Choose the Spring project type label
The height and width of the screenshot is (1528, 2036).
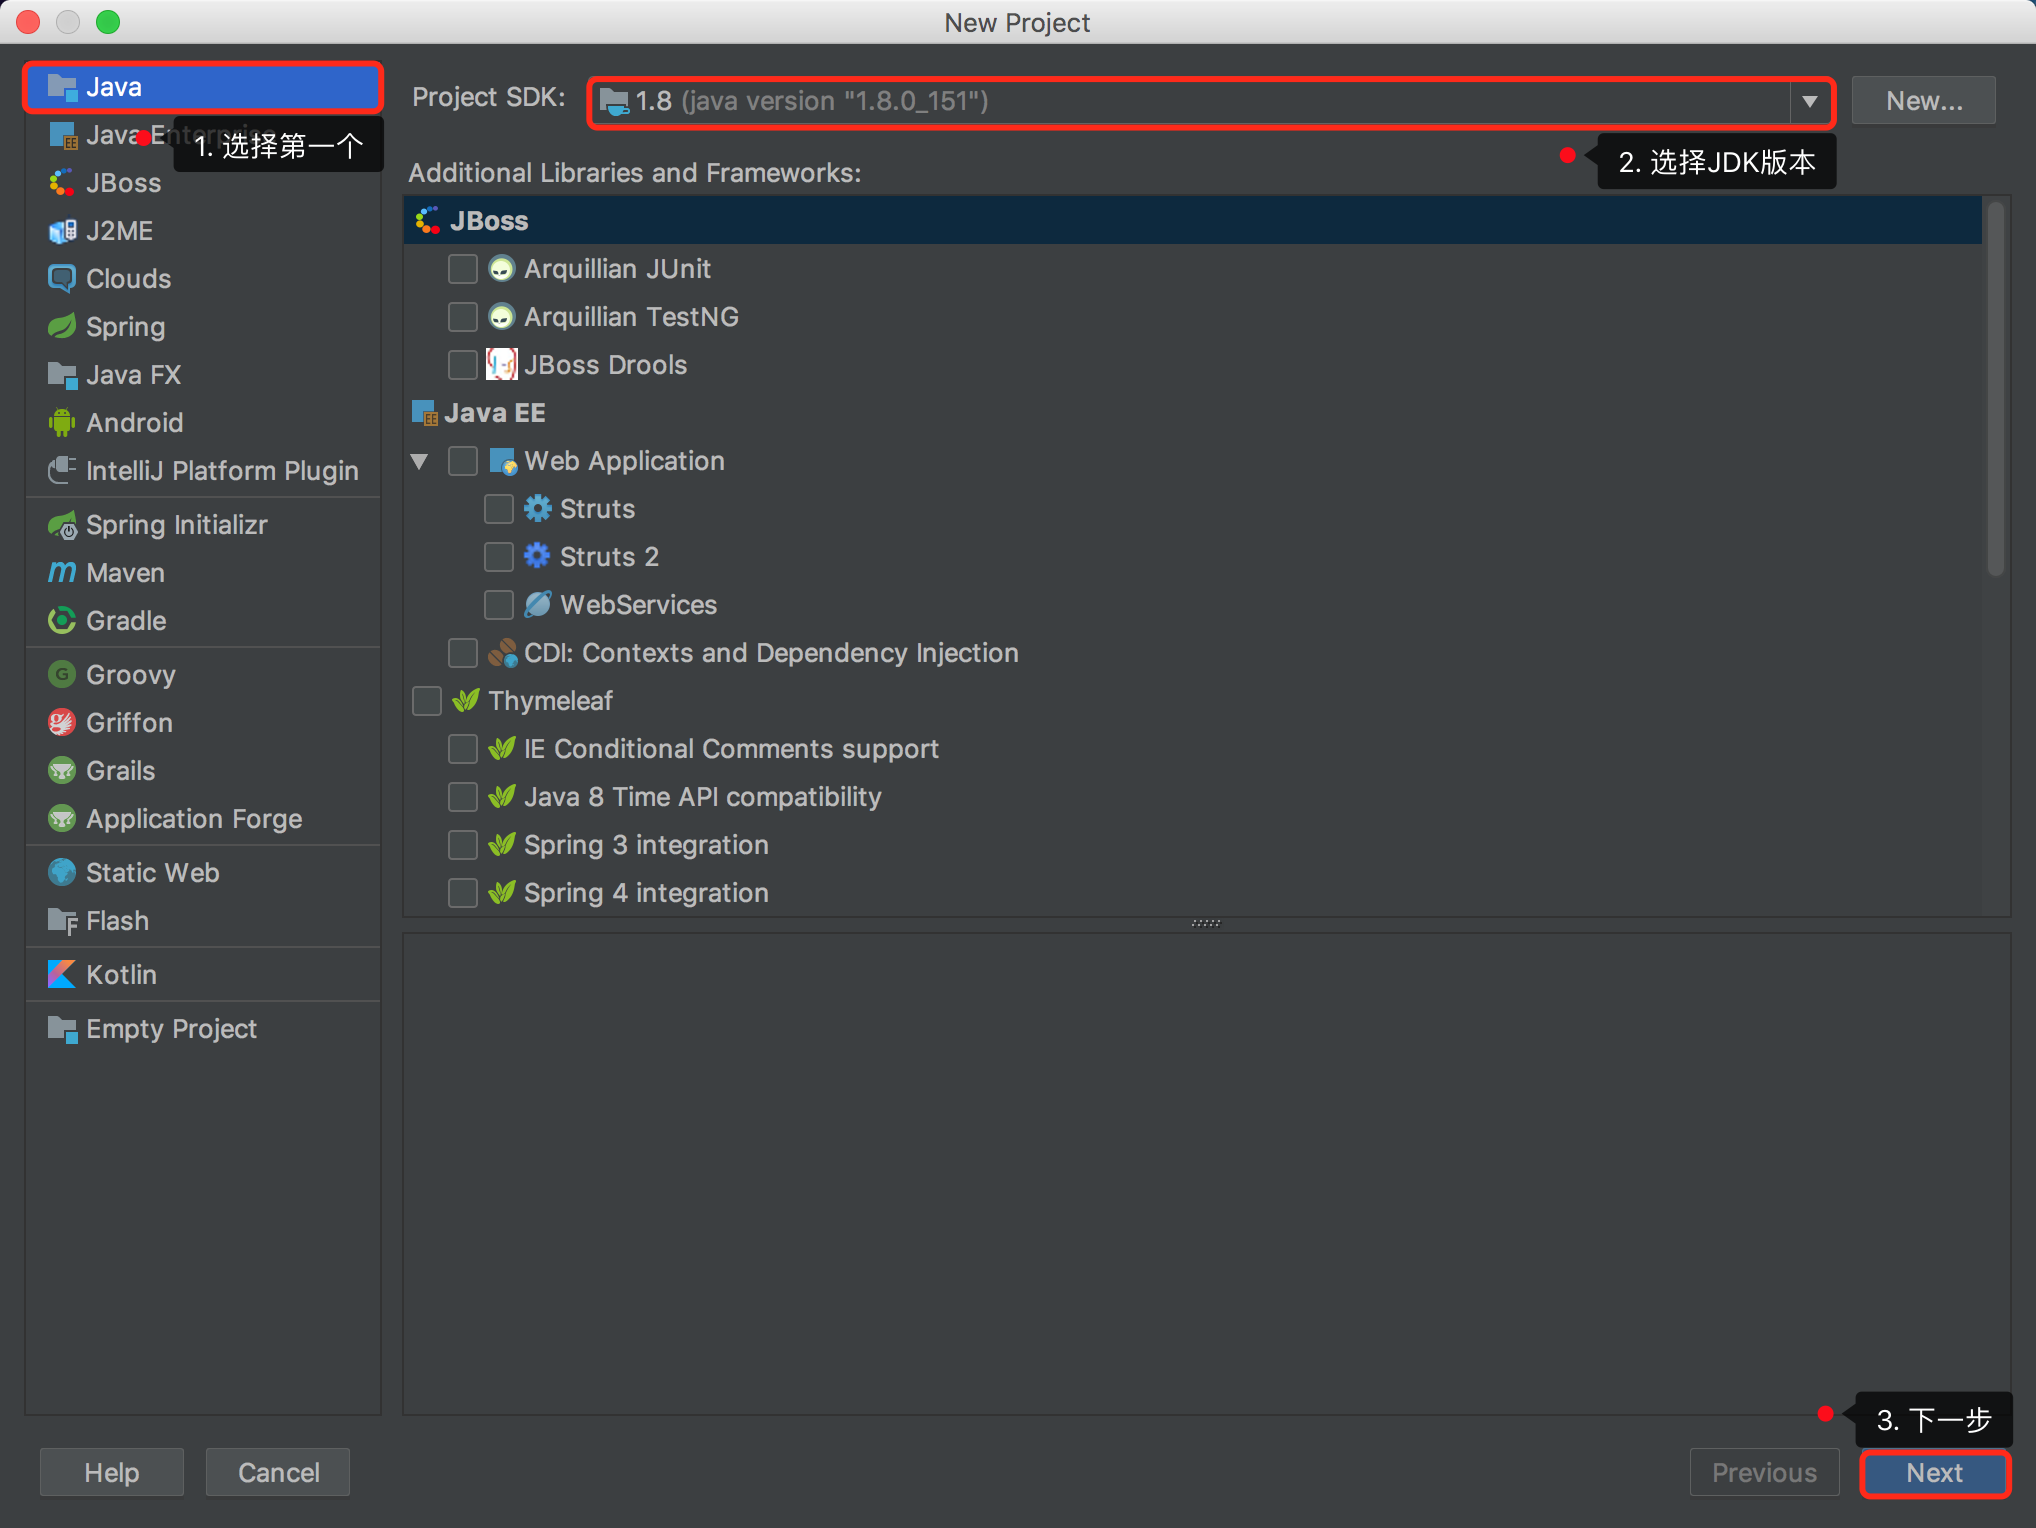click(125, 327)
